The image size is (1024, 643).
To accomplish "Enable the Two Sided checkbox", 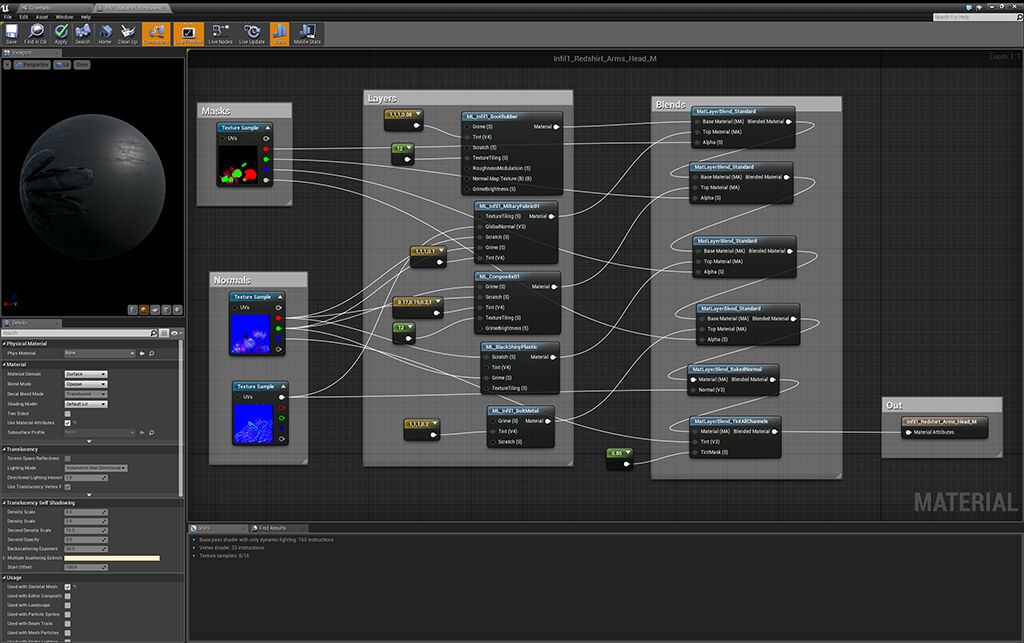I will coord(67,413).
